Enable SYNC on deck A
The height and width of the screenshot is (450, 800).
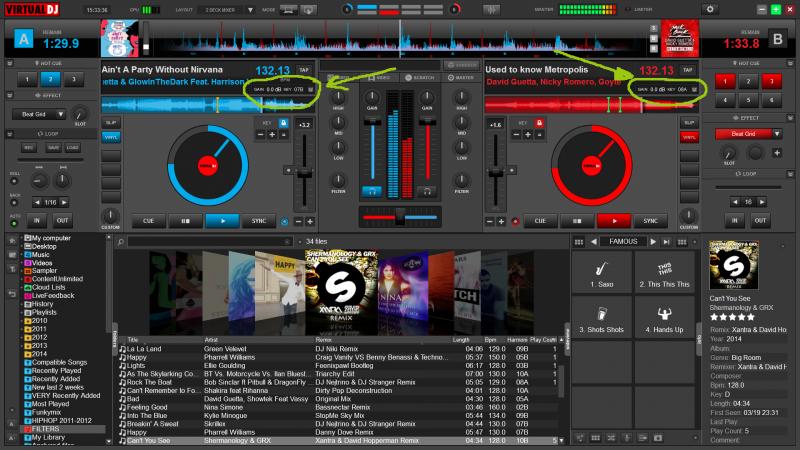[259, 221]
